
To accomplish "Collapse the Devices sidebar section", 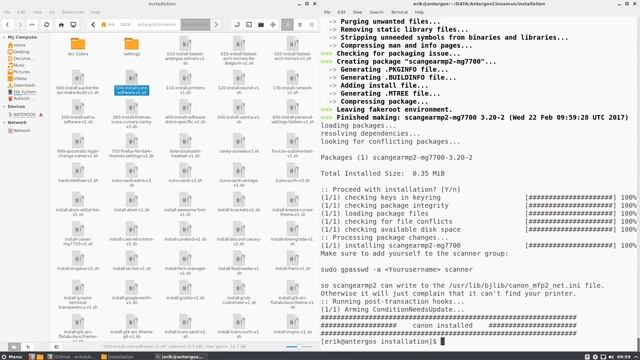I will (4, 107).
